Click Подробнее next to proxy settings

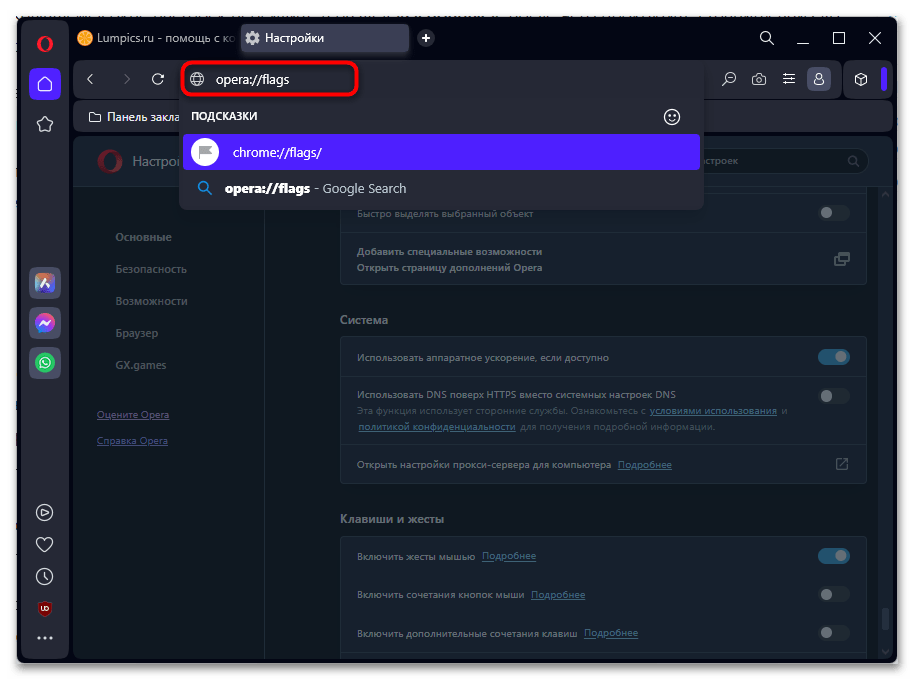[645, 465]
